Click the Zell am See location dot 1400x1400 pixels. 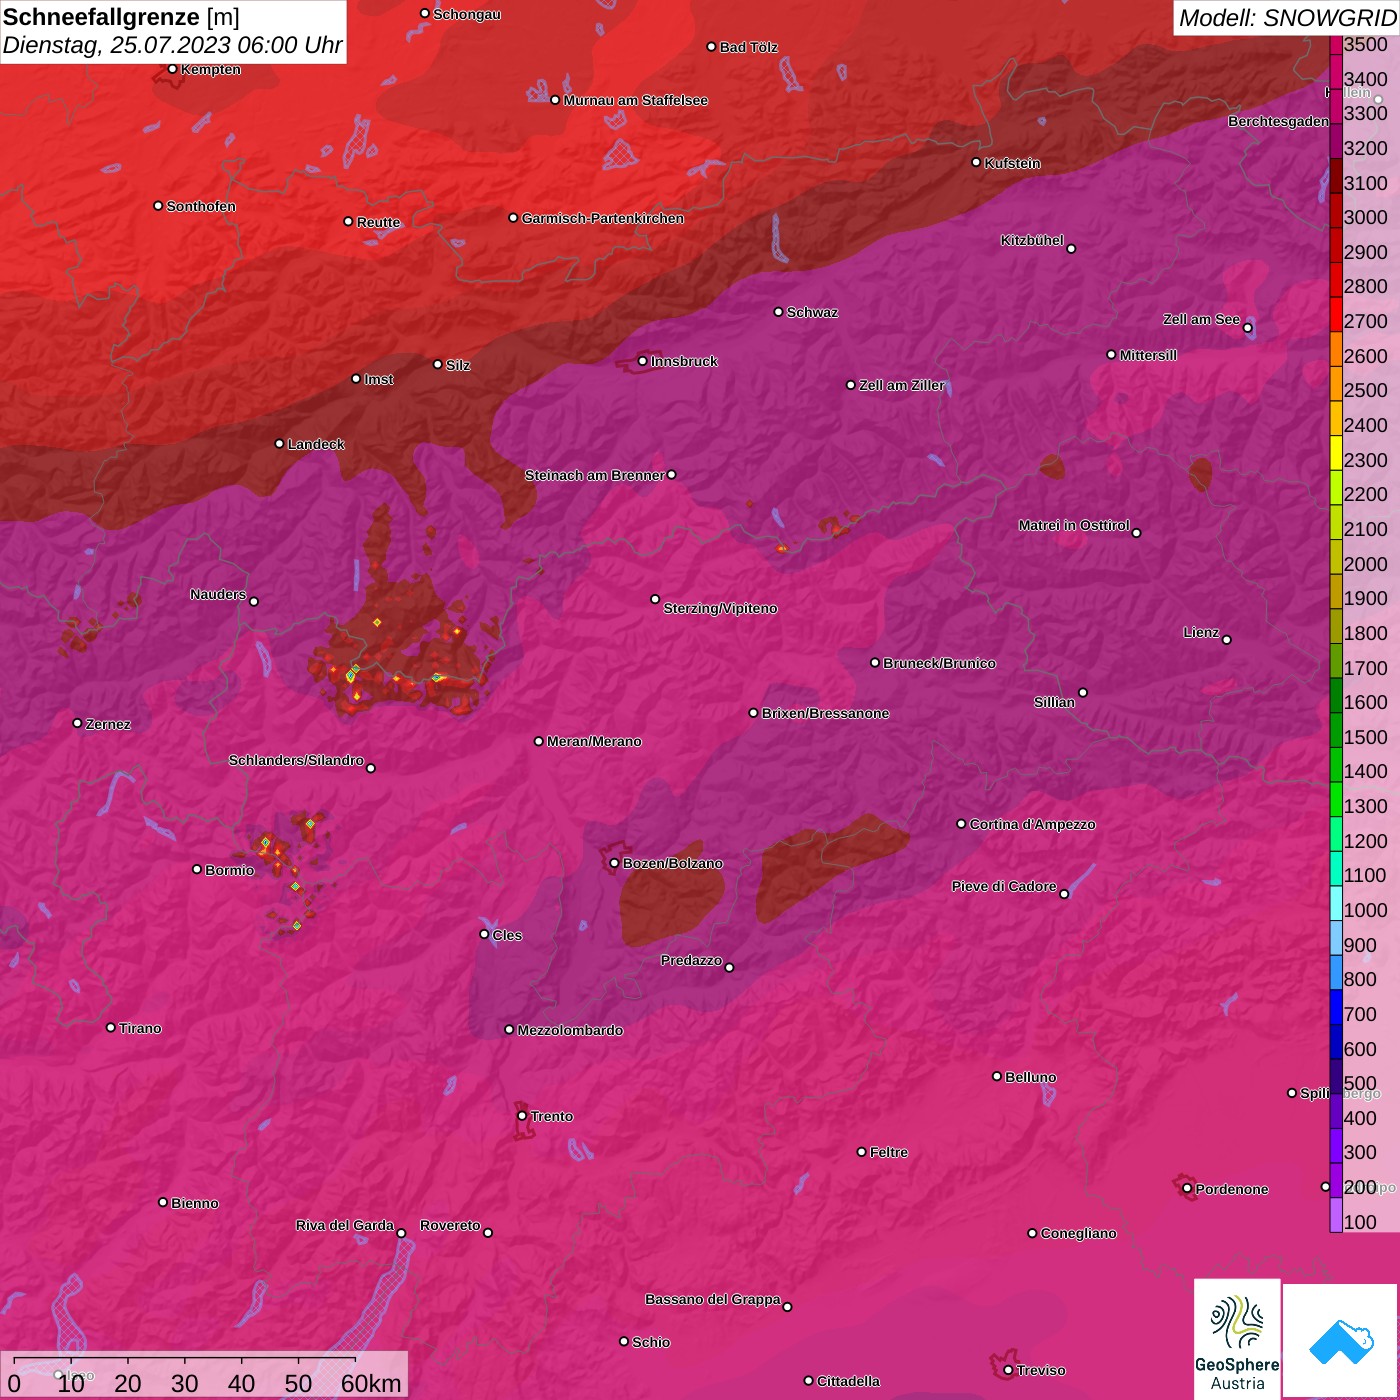[1248, 328]
